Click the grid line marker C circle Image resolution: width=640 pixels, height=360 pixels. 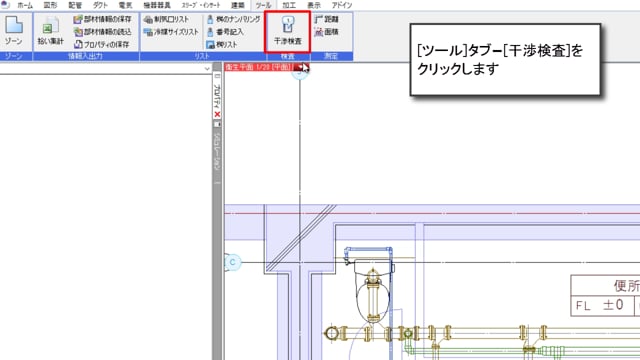(233, 262)
